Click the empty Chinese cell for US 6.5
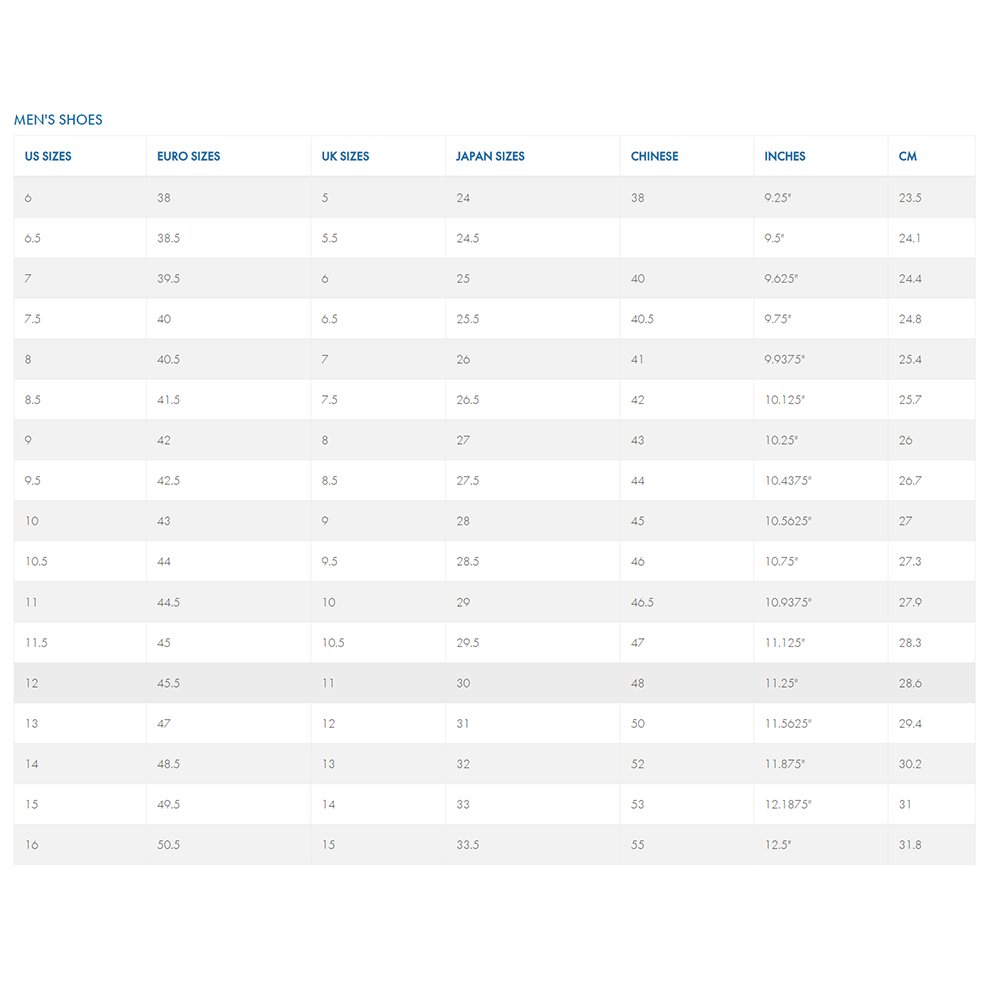 pos(687,238)
